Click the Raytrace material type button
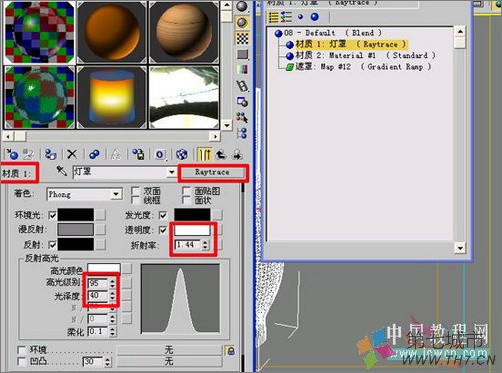This screenshot has height=373, width=502. 213,172
